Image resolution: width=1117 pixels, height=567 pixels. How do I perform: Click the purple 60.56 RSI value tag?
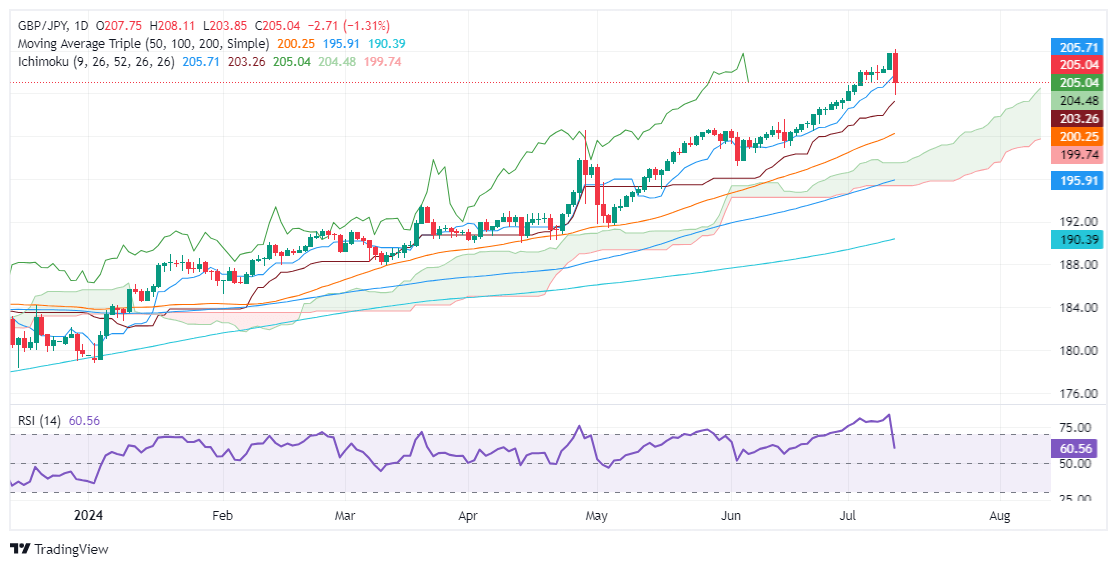coord(1079,448)
